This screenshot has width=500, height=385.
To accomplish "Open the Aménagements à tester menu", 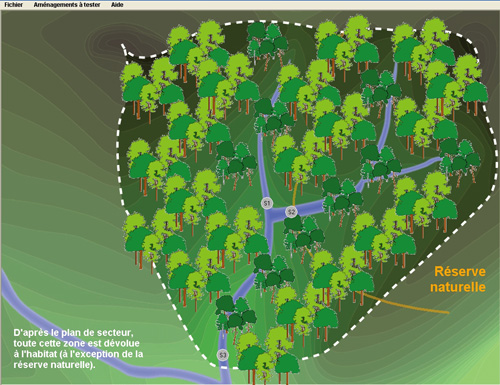I will tap(67, 5).
